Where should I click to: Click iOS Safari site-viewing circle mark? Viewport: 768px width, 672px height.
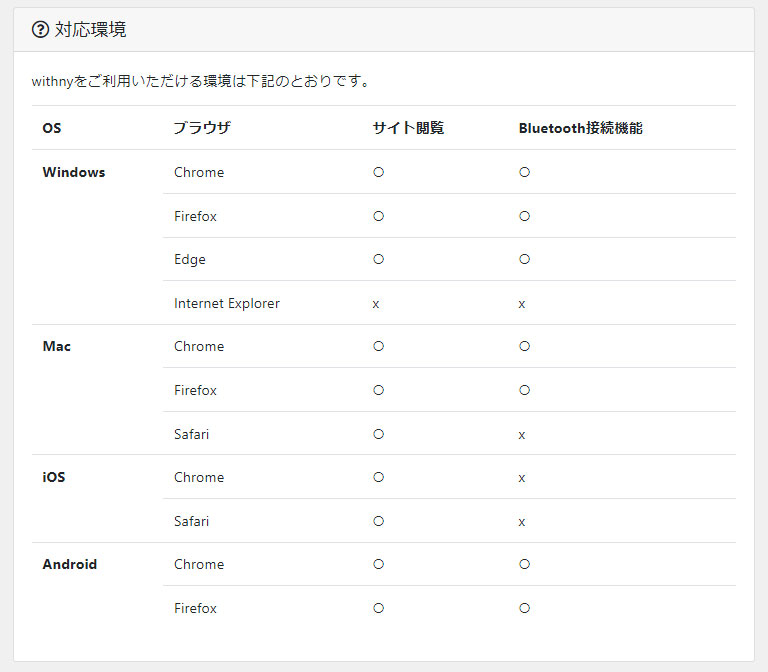[x=379, y=521]
